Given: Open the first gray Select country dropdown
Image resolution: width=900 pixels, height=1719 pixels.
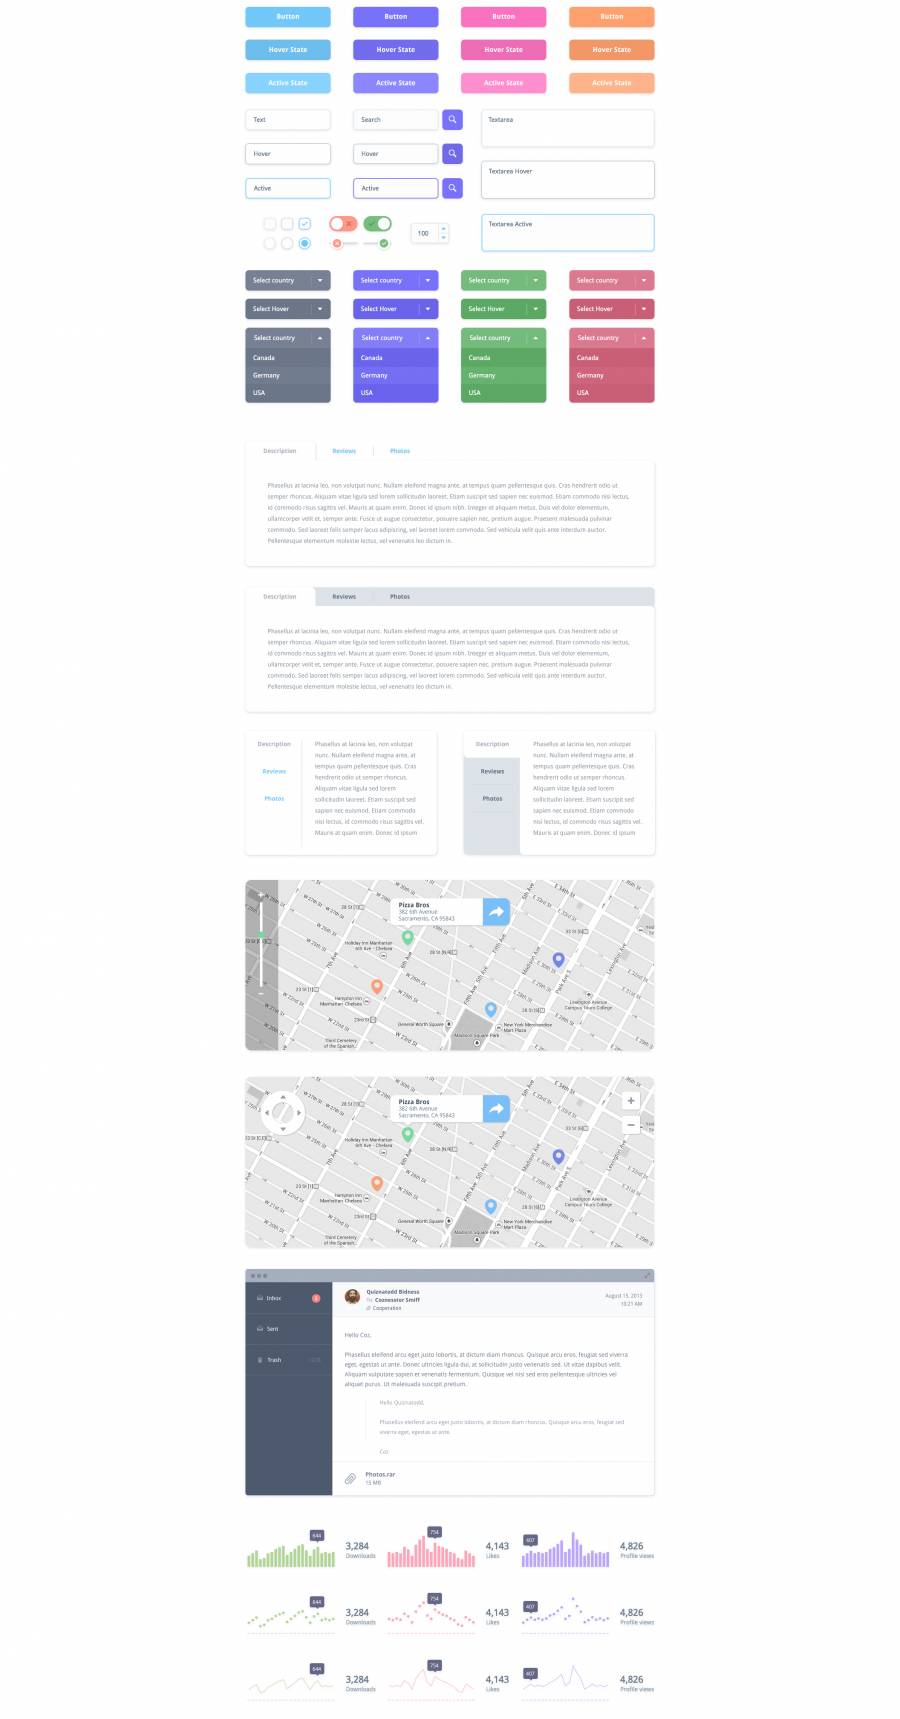Looking at the screenshot, I should click(288, 281).
